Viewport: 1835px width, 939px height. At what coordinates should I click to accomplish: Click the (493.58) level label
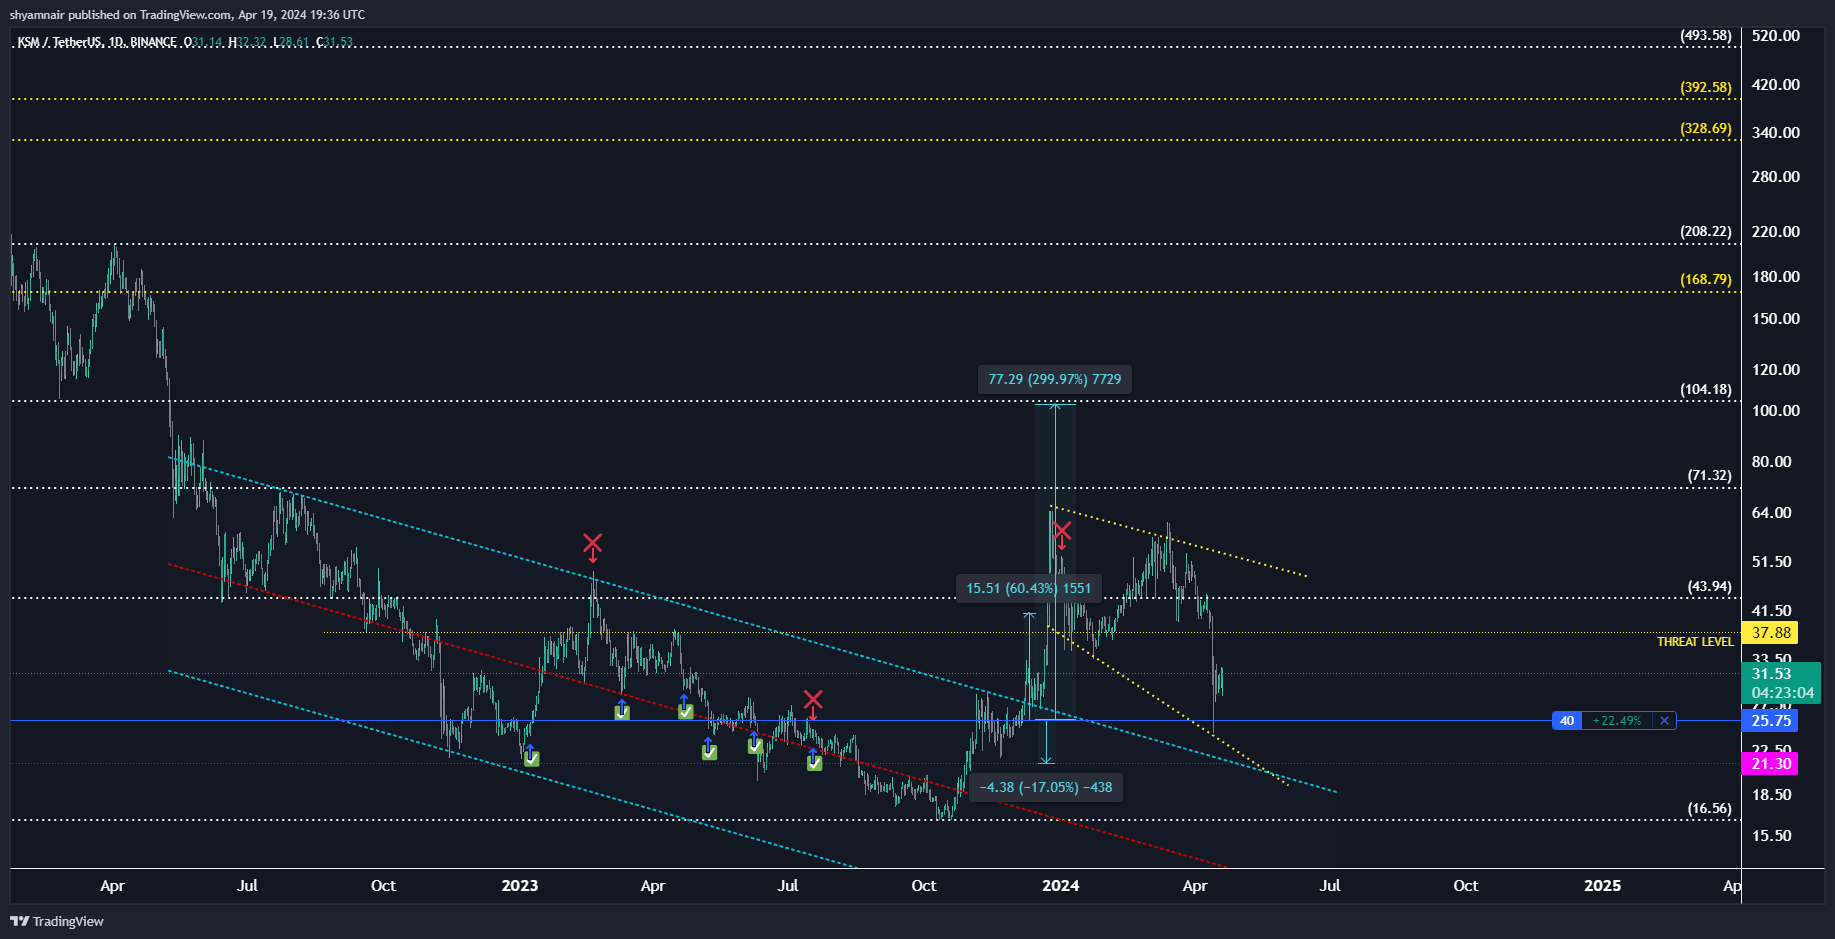[x=1706, y=35]
